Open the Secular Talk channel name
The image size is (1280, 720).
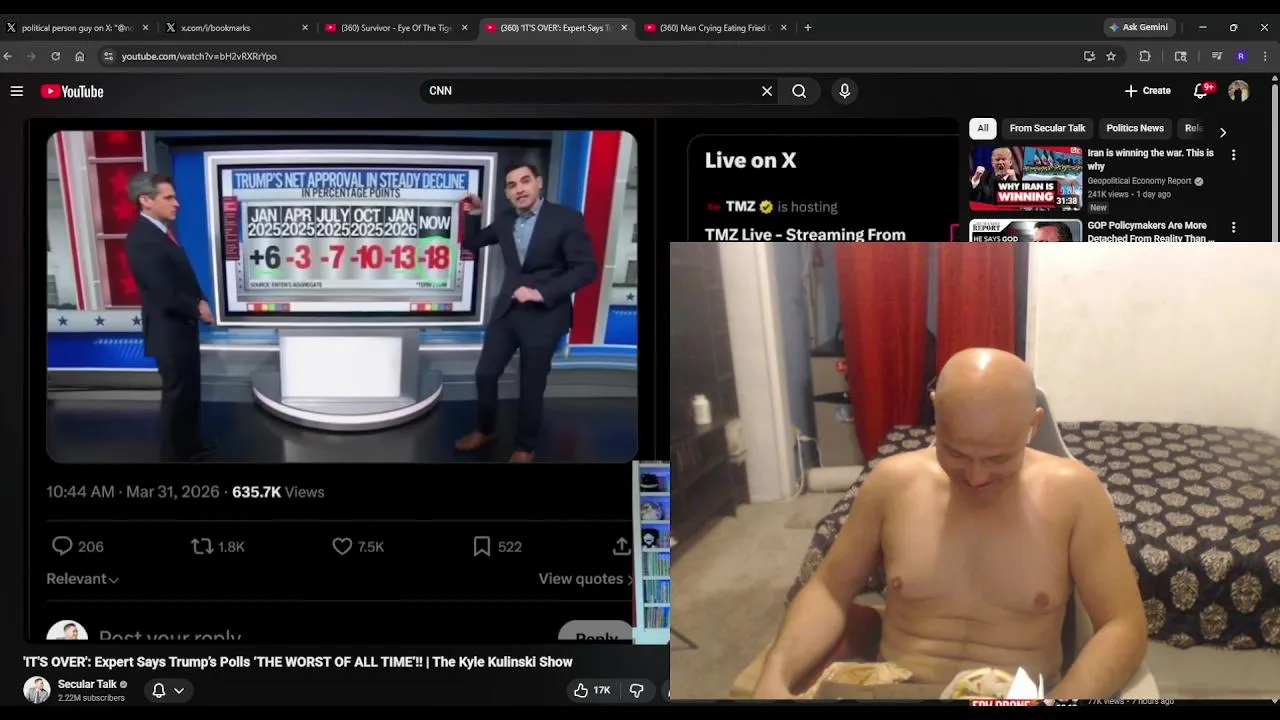pyautogui.click(x=87, y=684)
